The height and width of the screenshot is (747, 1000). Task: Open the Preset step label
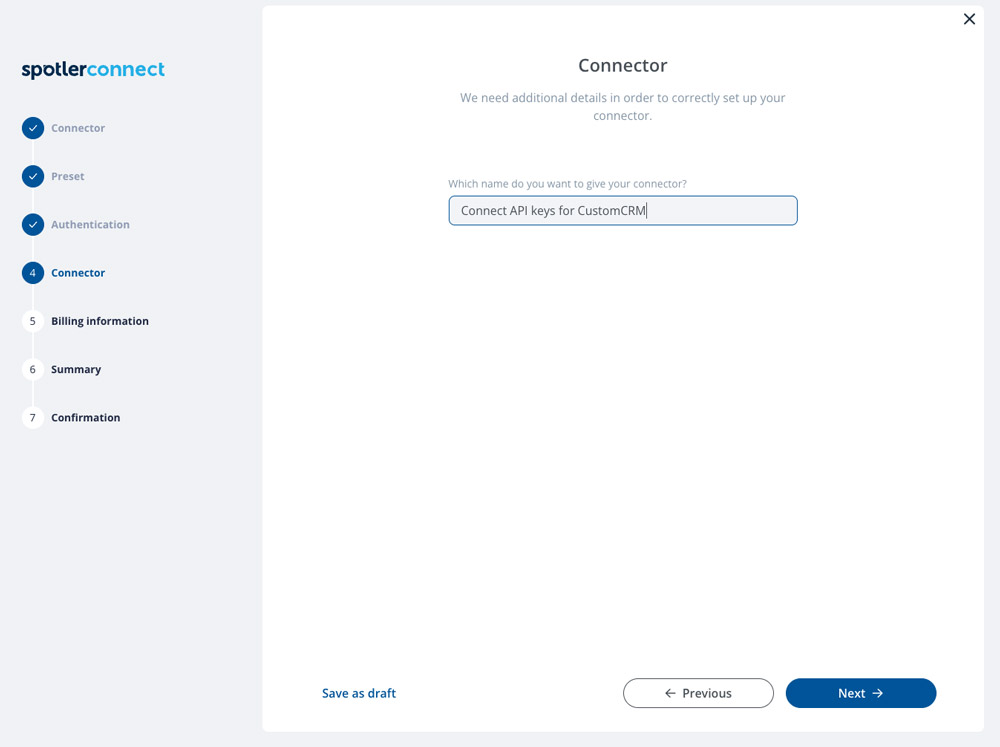(68, 176)
